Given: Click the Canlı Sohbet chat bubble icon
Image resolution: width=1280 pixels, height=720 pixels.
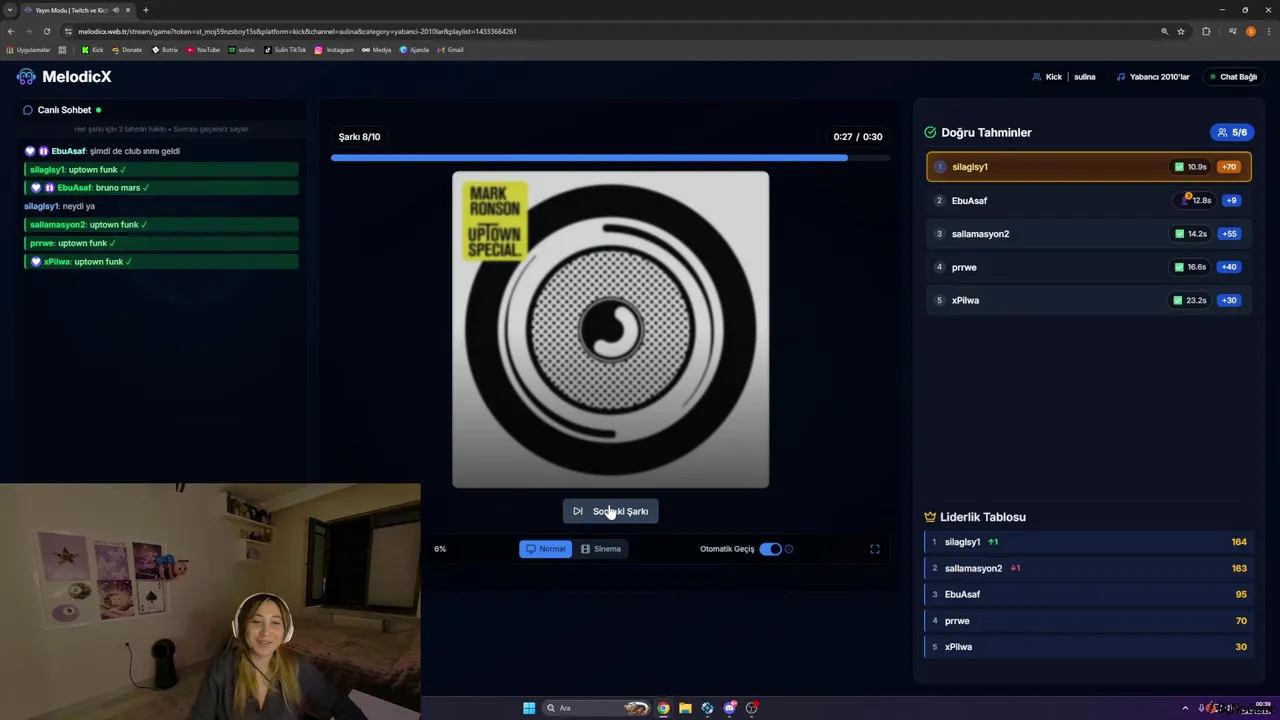Looking at the screenshot, I should 28,110.
